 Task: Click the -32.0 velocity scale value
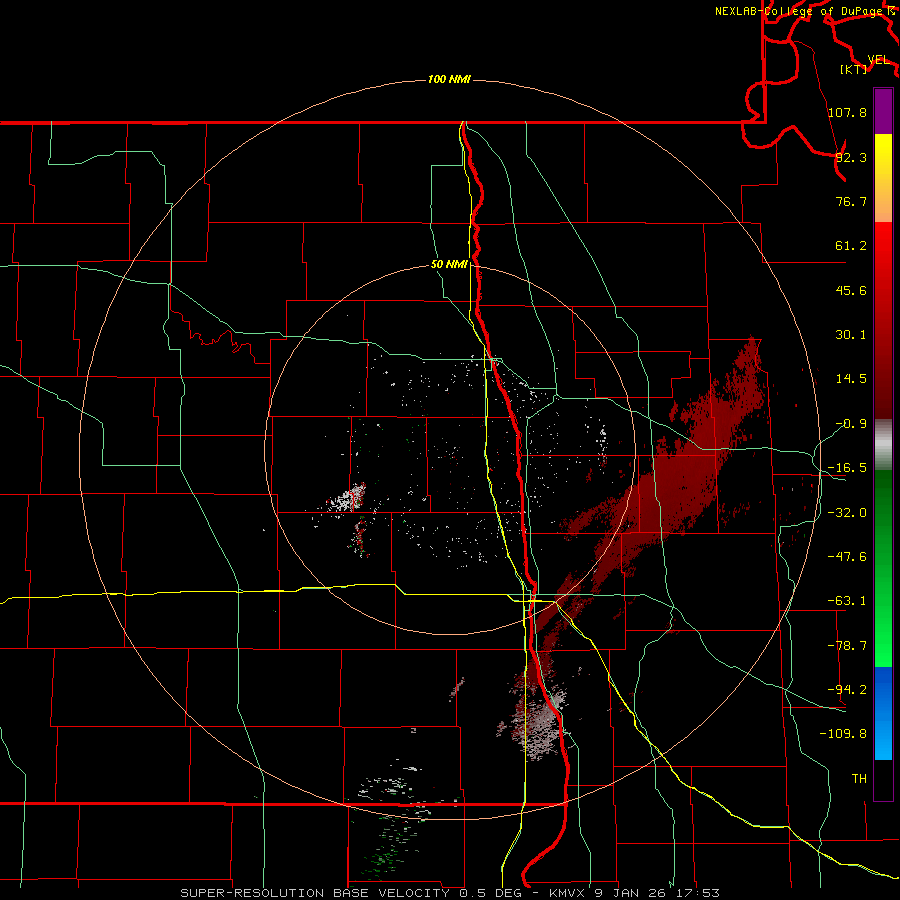click(847, 513)
